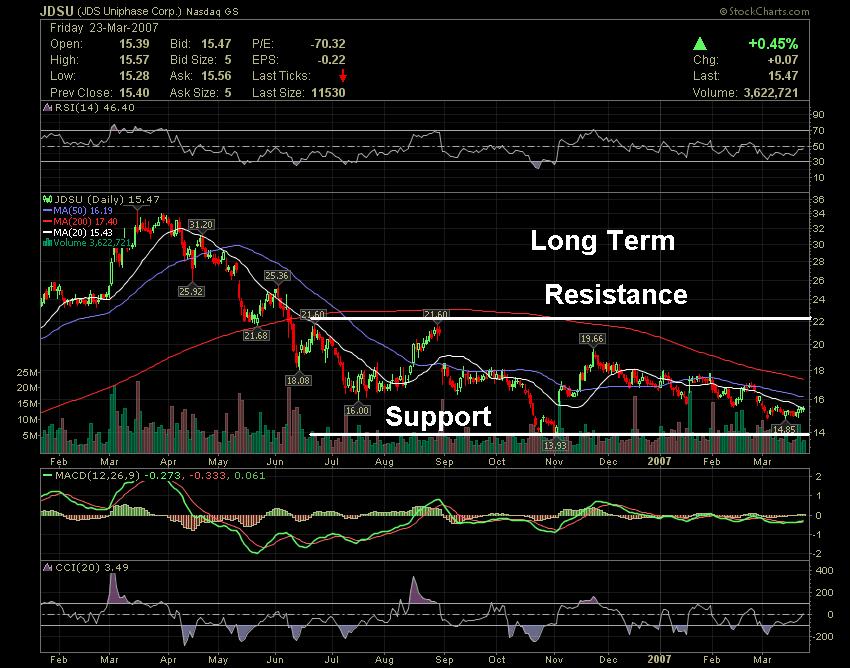Click the 16.00 price callout
The image size is (850, 668).
pyautogui.click(x=357, y=410)
